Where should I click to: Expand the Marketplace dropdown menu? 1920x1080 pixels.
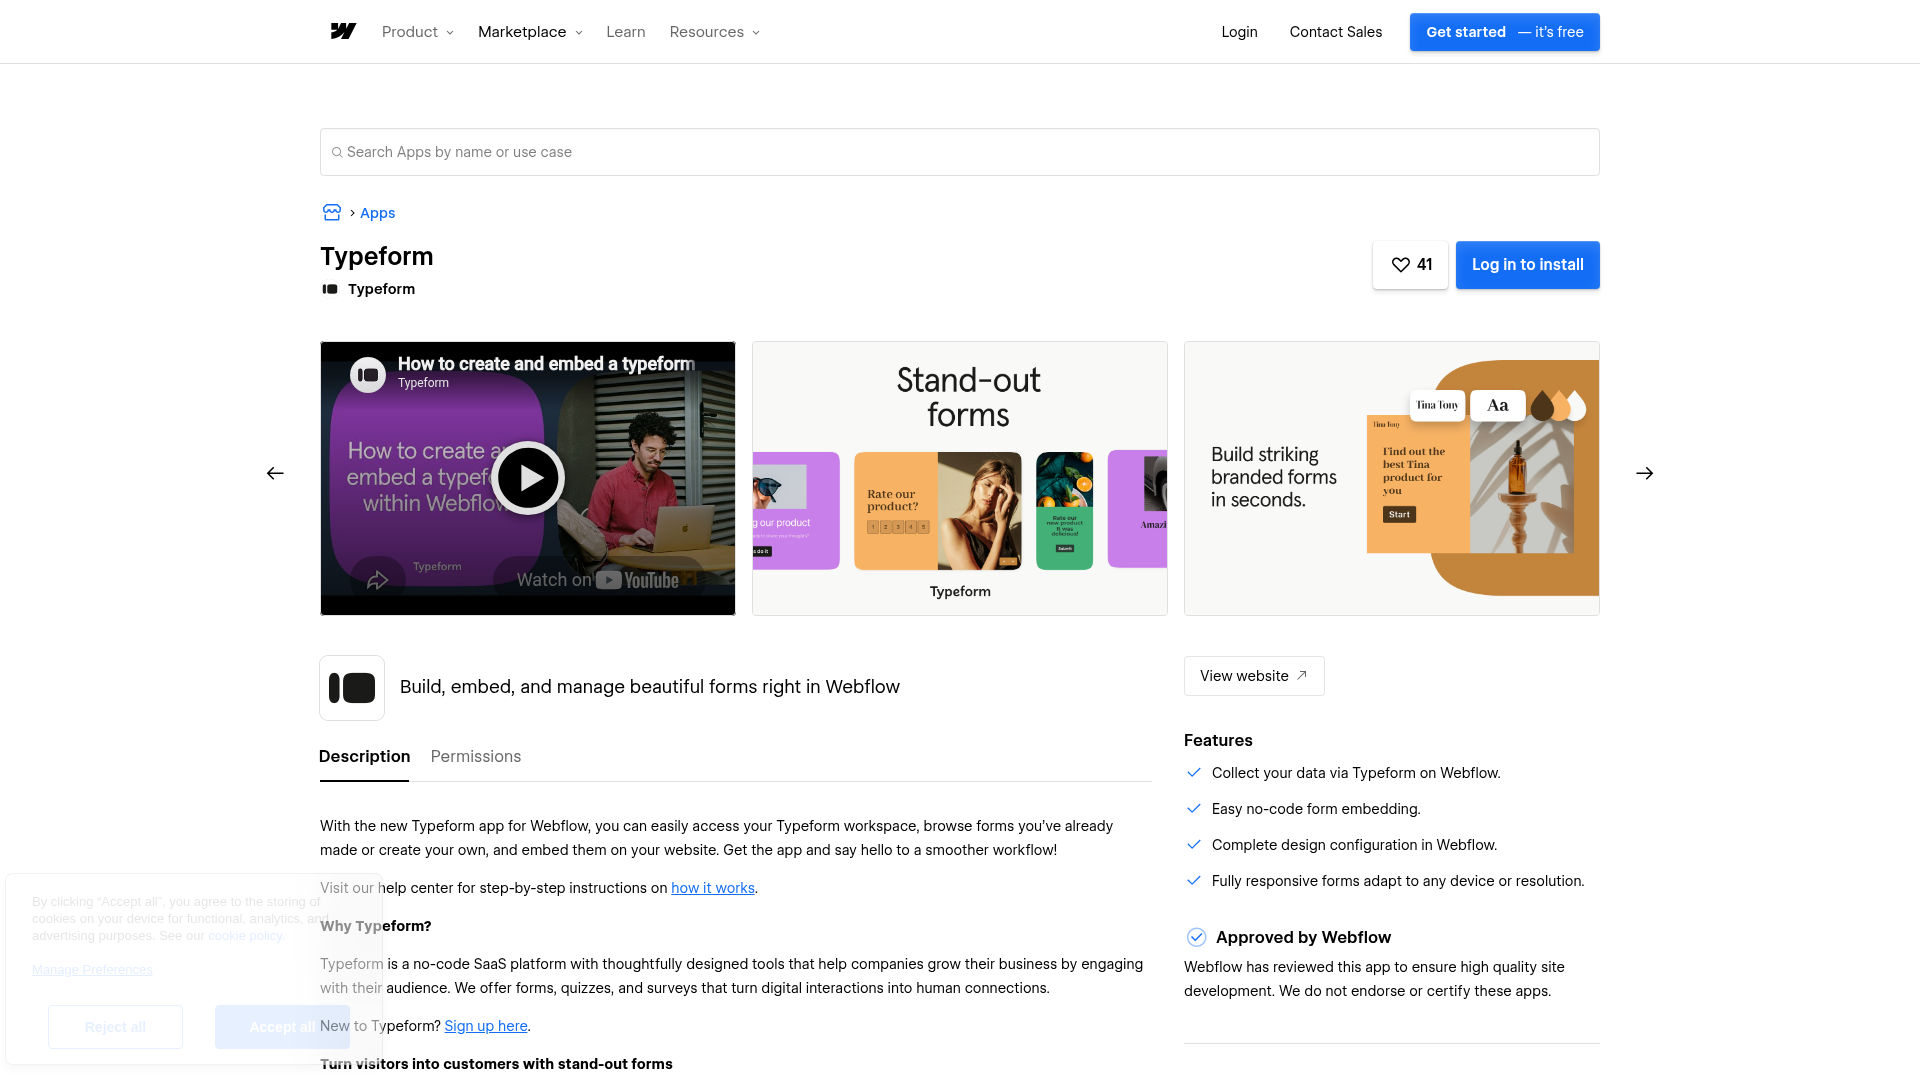tap(530, 32)
